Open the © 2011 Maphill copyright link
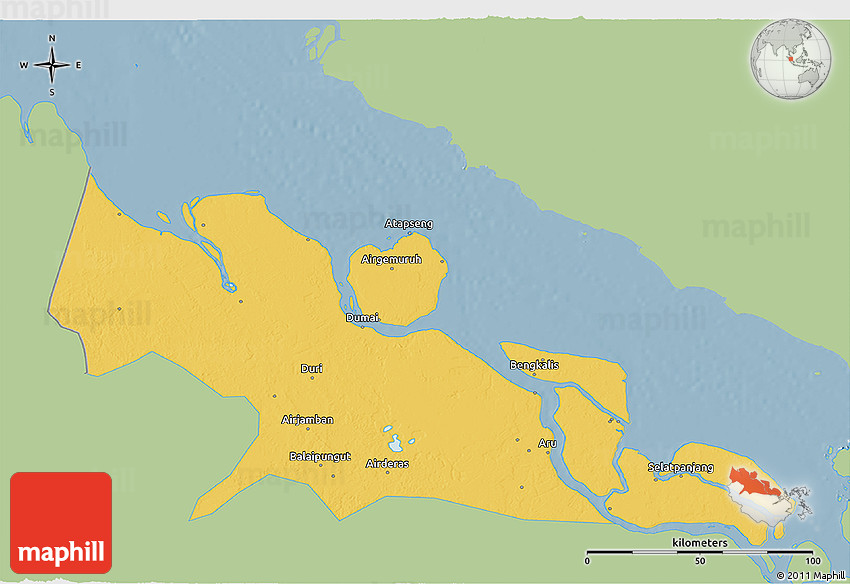Viewport: 850px width, 584px height. point(810,575)
